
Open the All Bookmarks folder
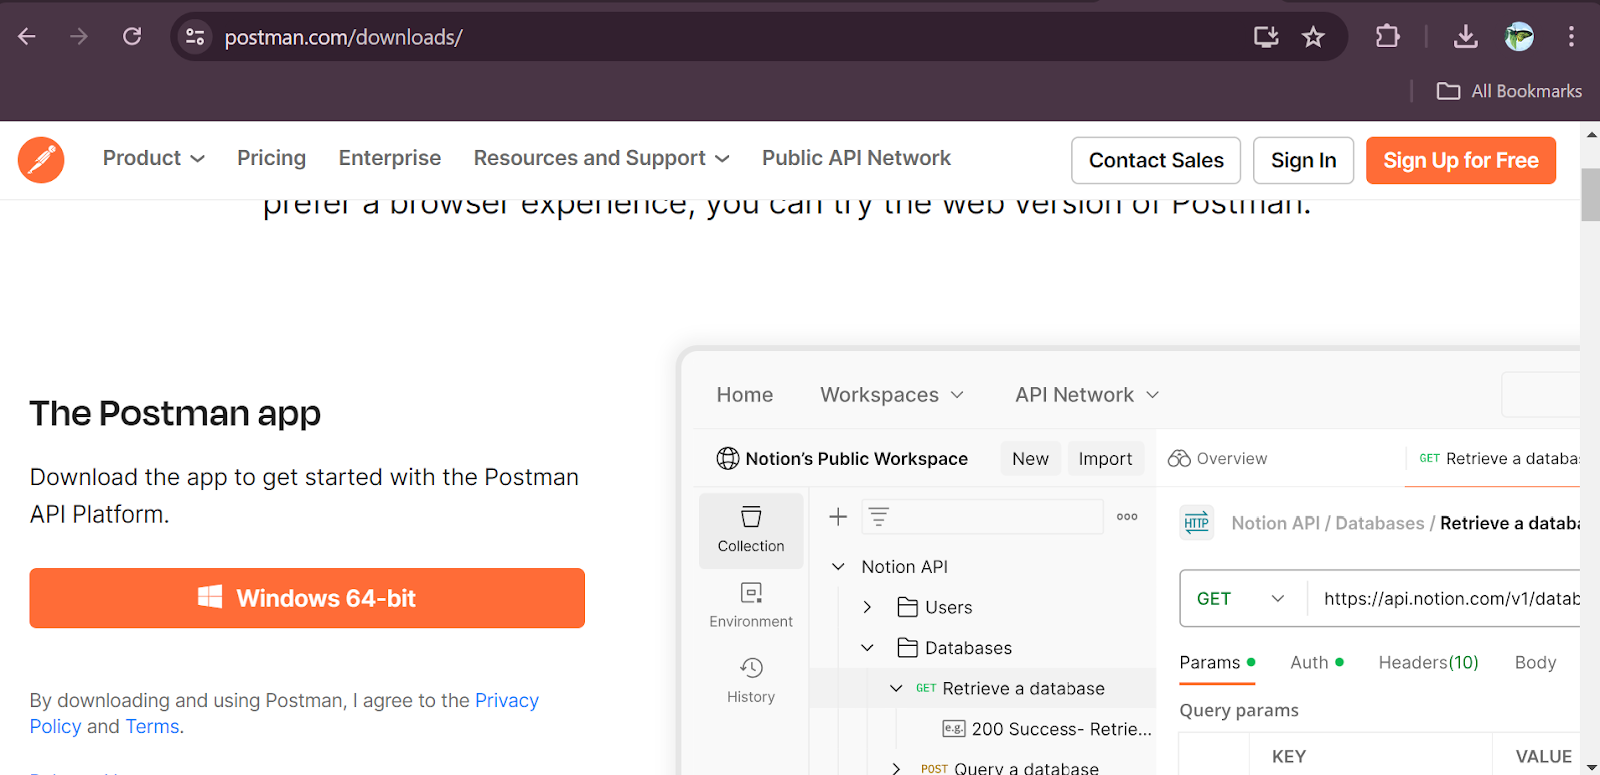[1509, 91]
